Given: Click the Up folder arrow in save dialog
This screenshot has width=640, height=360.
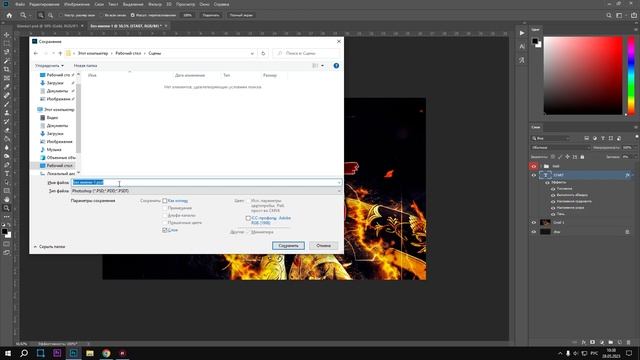Looking at the screenshot, I should (x=60, y=53).
